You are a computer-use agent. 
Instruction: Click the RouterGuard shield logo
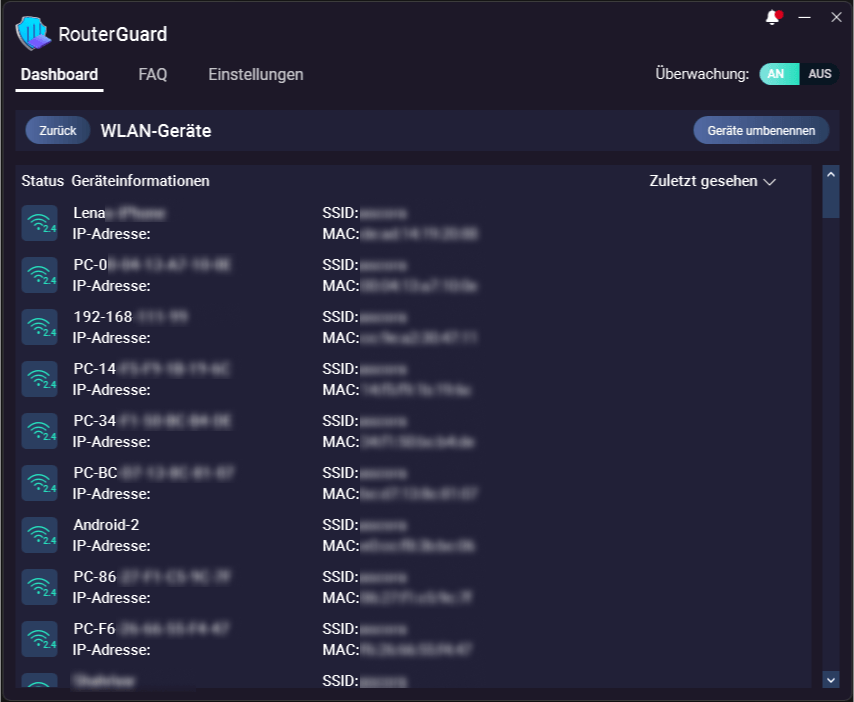pos(31,33)
